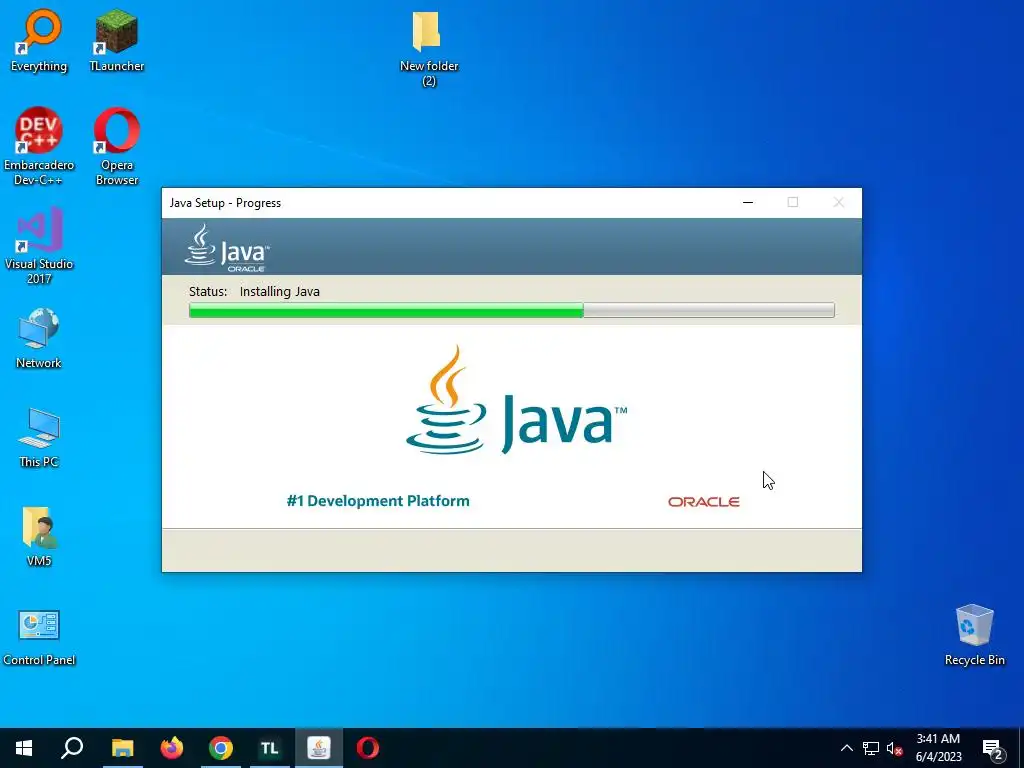The width and height of the screenshot is (1024, 768).
Task: Open File Explorer from the taskbar
Action: (122, 748)
